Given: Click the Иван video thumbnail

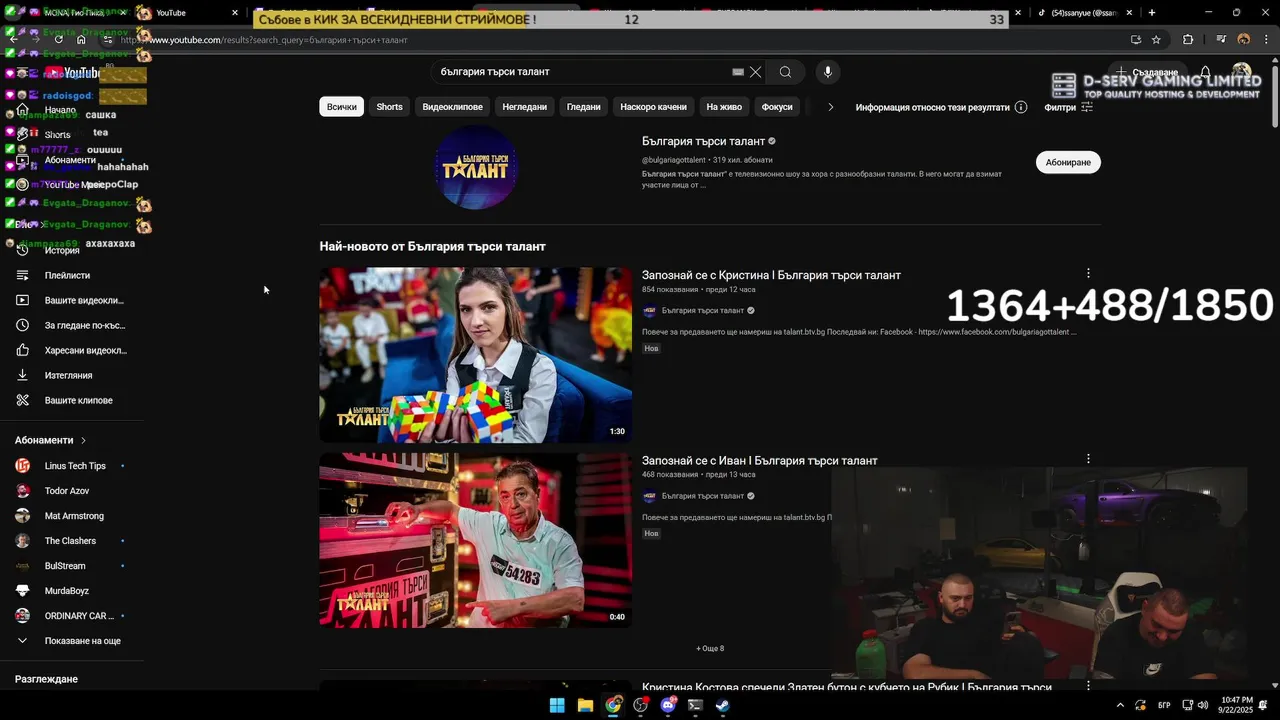Looking at the screenshot, I should click(x=476, y=540).
